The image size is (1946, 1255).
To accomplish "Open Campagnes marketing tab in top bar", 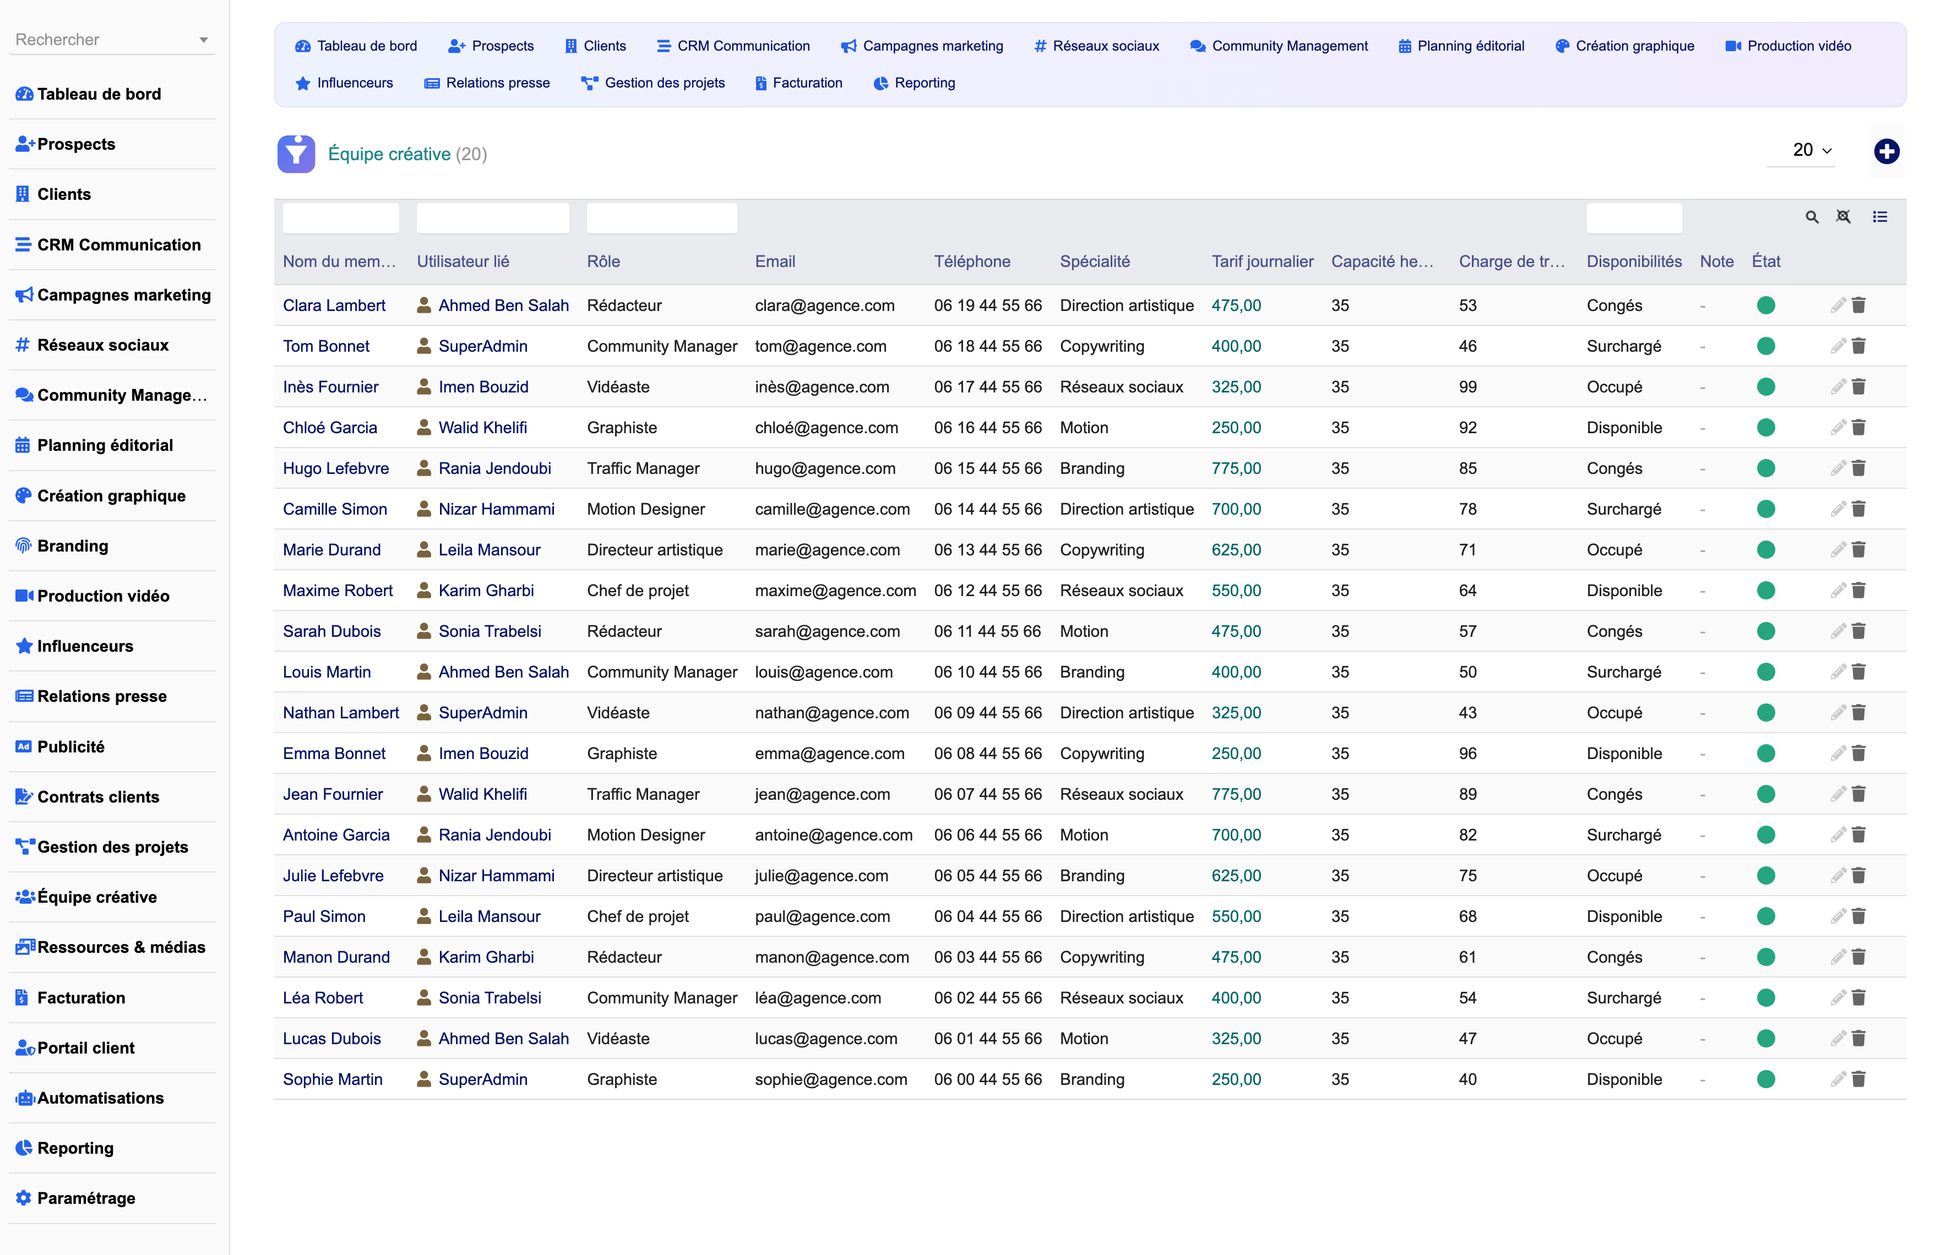I will coord(921,46).
